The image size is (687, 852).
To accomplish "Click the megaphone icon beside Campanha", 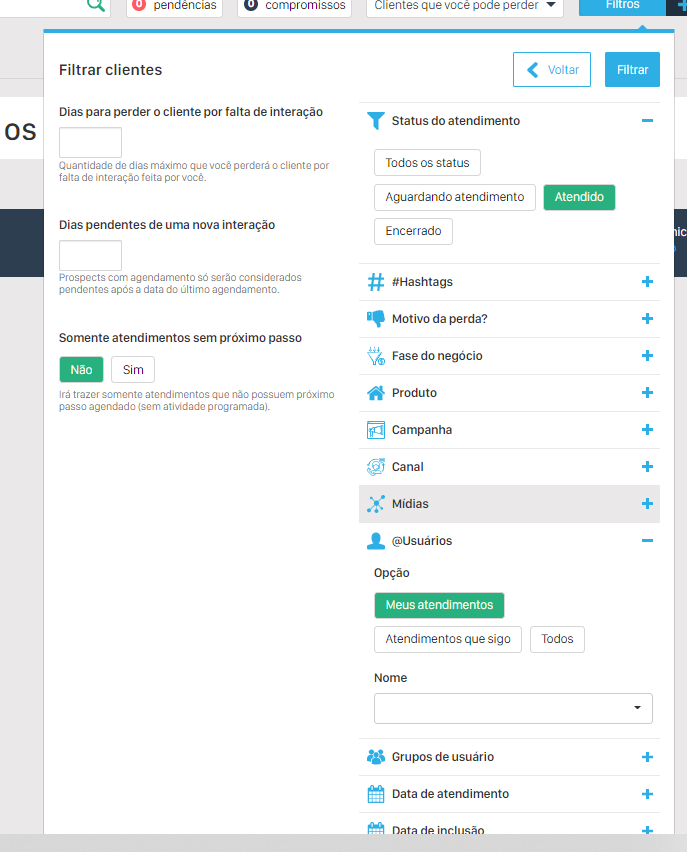I will [376, 430].
